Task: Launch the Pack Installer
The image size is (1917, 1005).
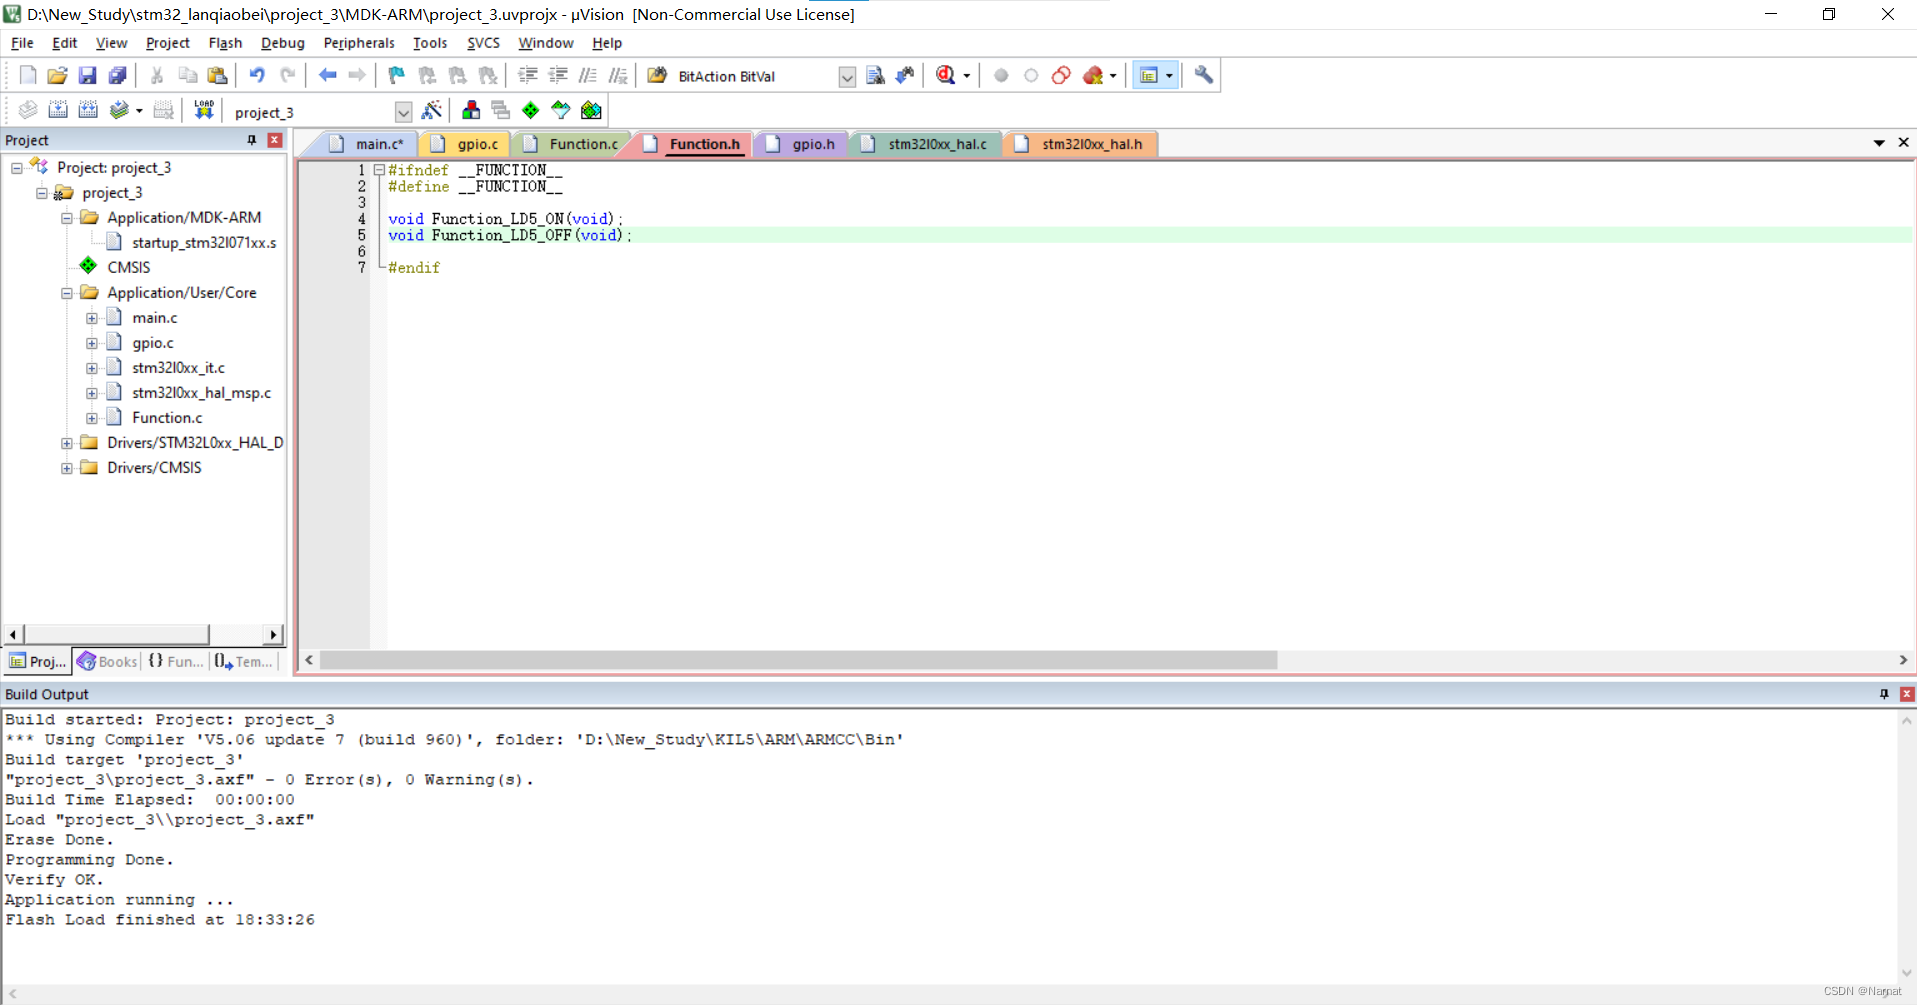Action: (592, 110)
